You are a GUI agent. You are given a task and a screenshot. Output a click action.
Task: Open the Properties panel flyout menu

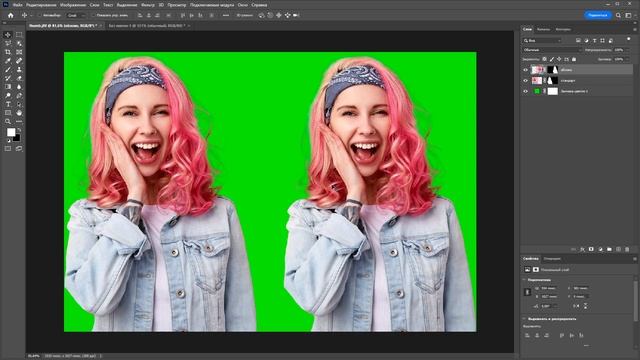pyautogui.click(x=635, y=259)
